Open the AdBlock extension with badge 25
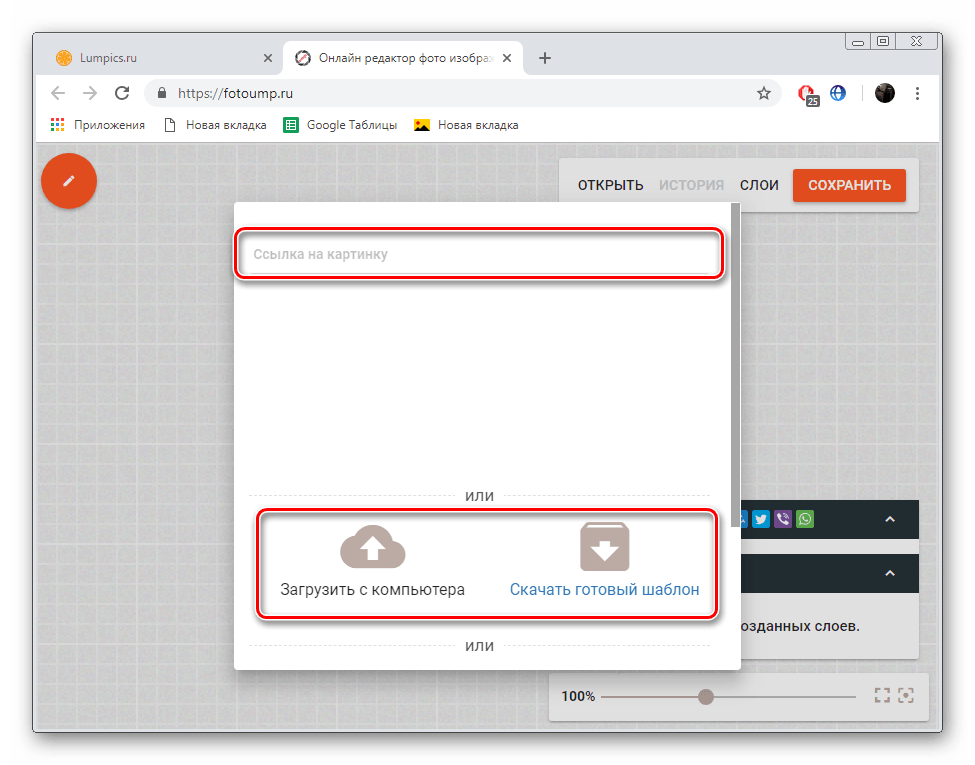This screenshot has height=765, width=975. point(806,93)
